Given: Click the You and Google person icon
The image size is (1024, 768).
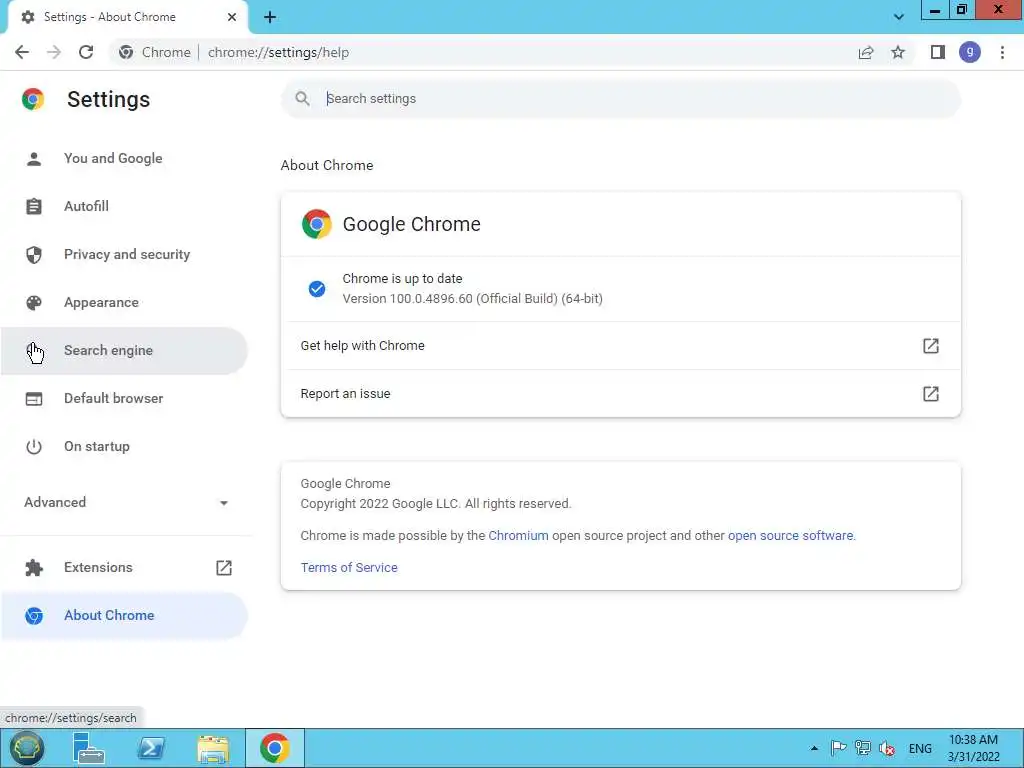Looking at the screenshot, I should click(x=34, y=159).
